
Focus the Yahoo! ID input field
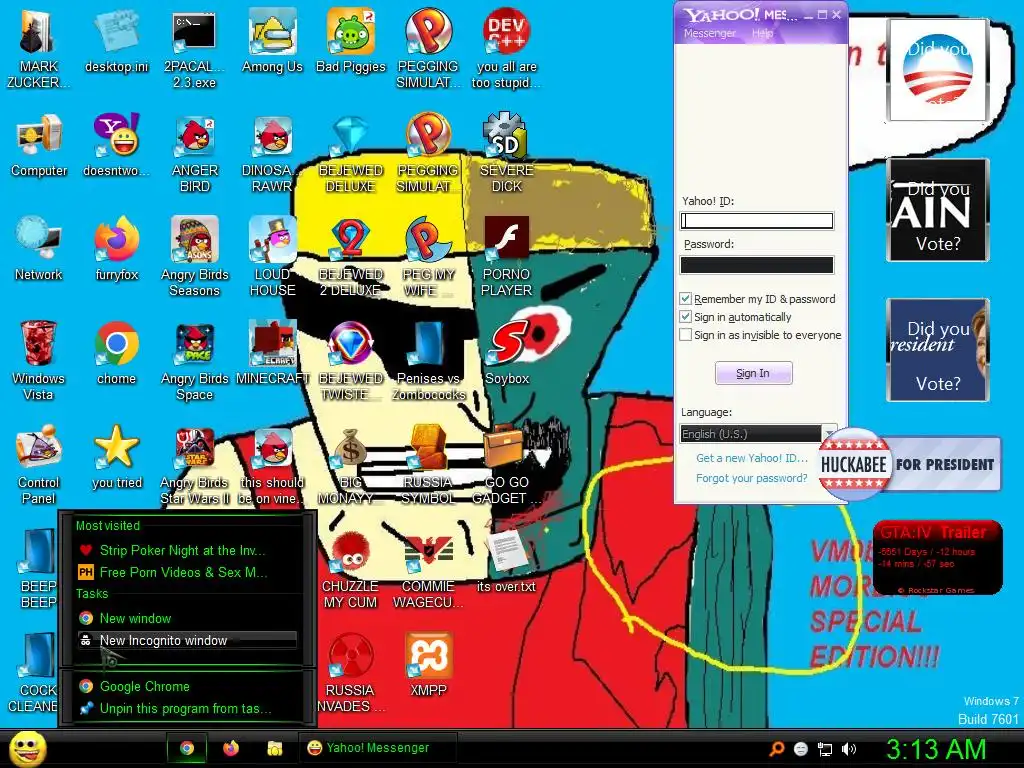click(x=757, y=221)
